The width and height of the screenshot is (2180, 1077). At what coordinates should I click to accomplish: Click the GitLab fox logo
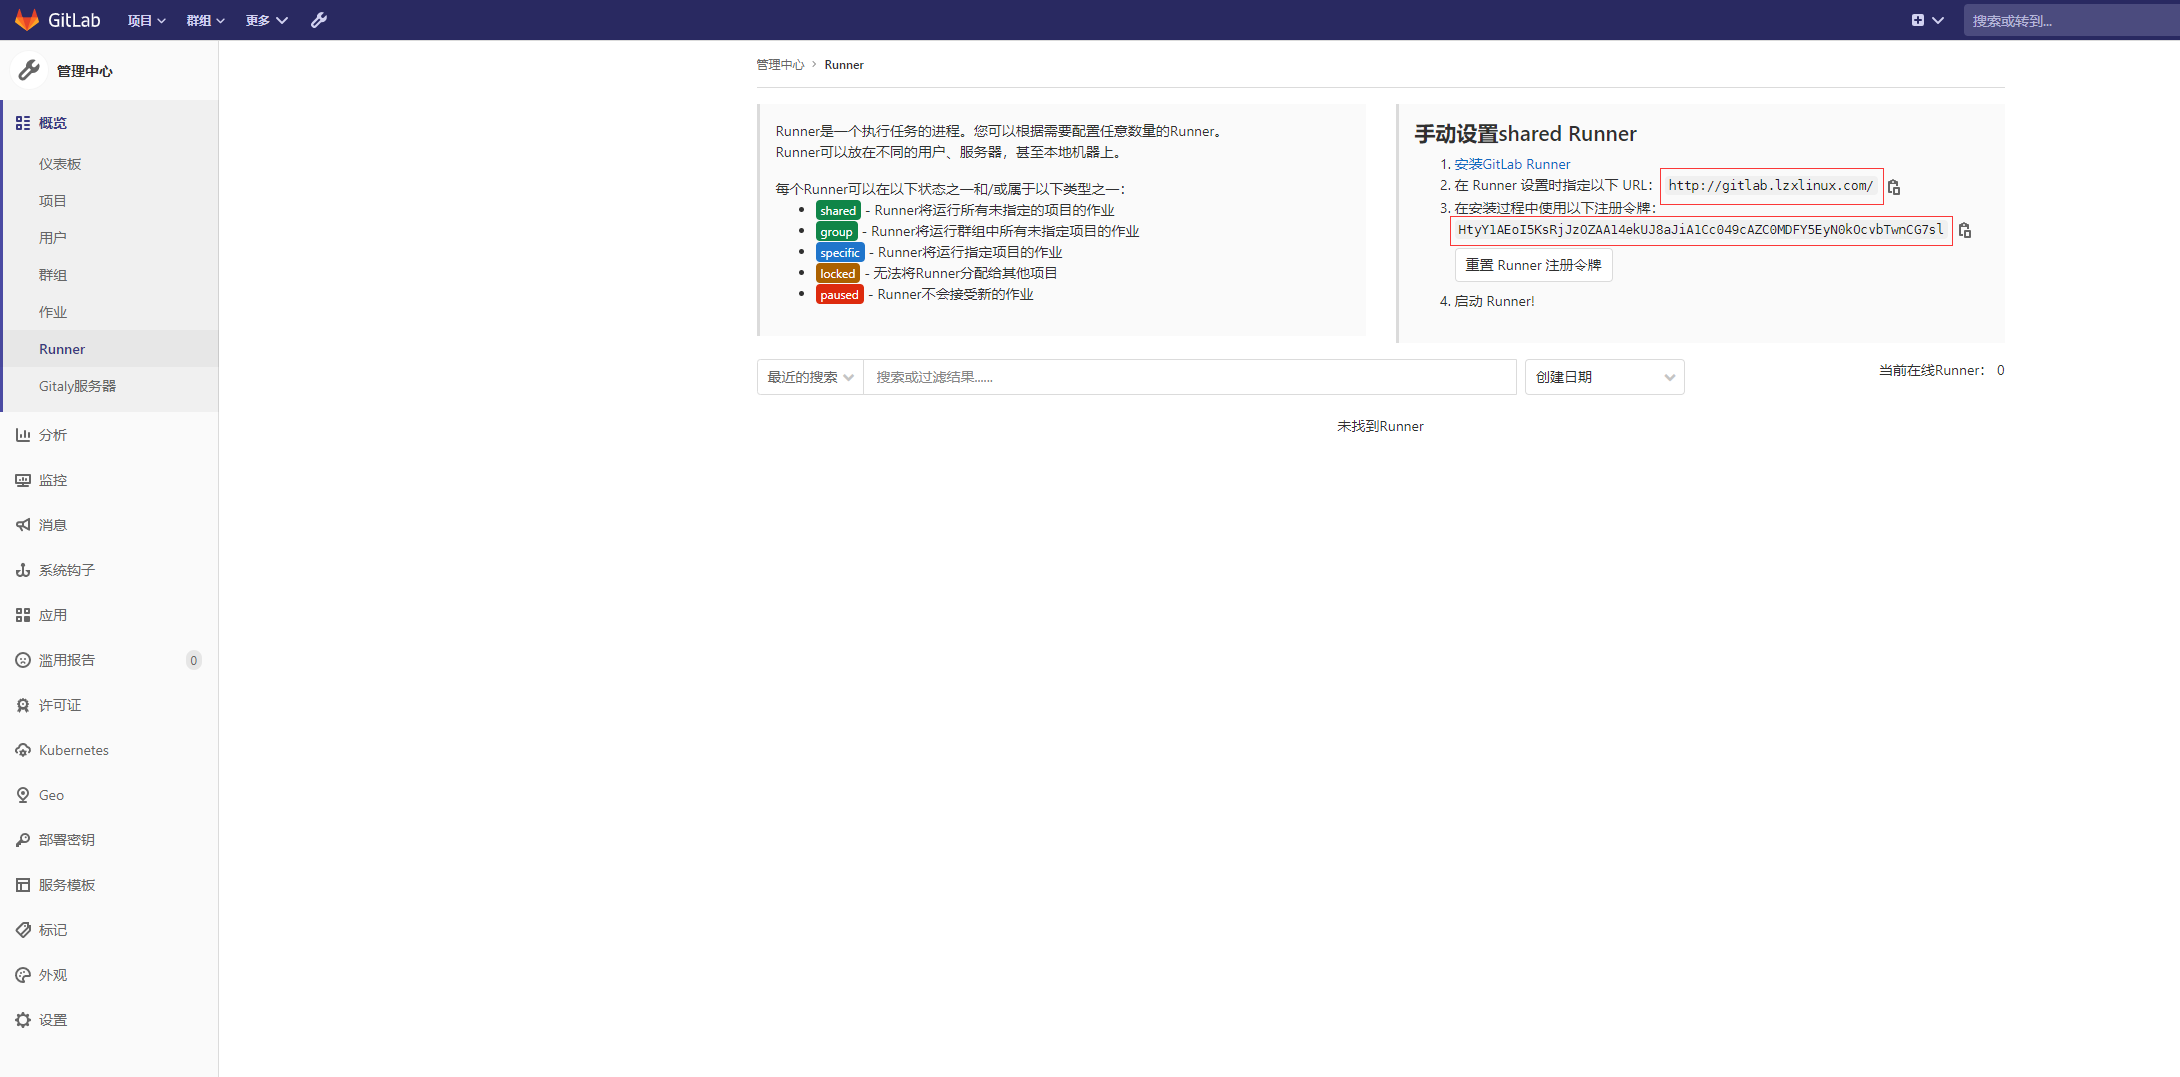[x=27, y=20]
